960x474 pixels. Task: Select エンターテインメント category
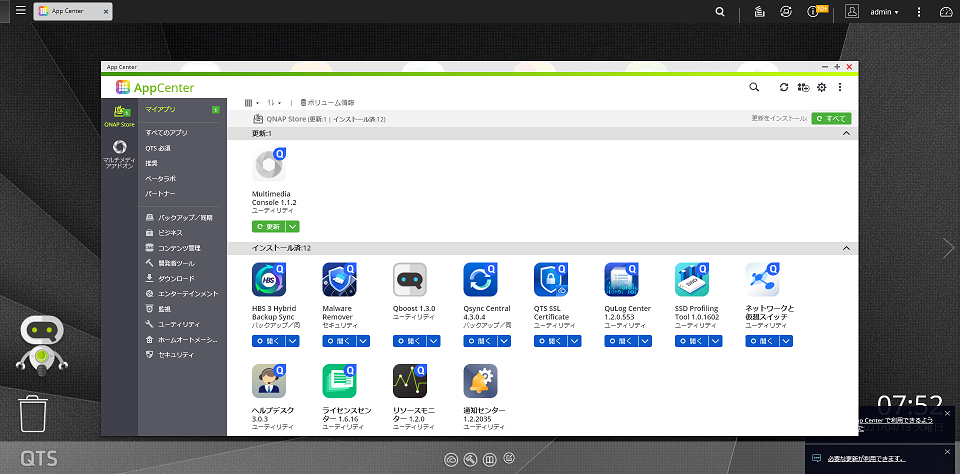[182, 293]
